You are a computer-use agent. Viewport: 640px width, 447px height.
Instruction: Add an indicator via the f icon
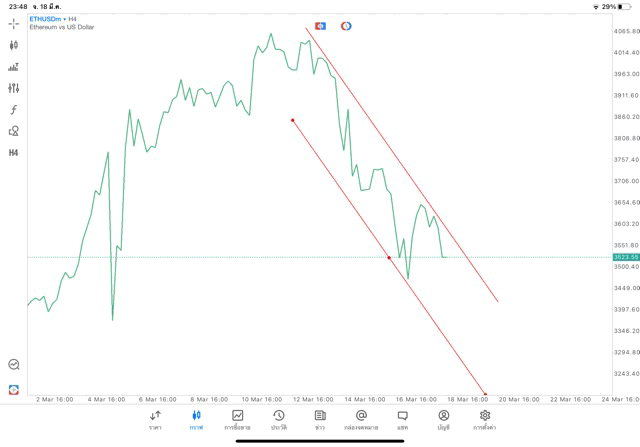[x=14, y=110]
